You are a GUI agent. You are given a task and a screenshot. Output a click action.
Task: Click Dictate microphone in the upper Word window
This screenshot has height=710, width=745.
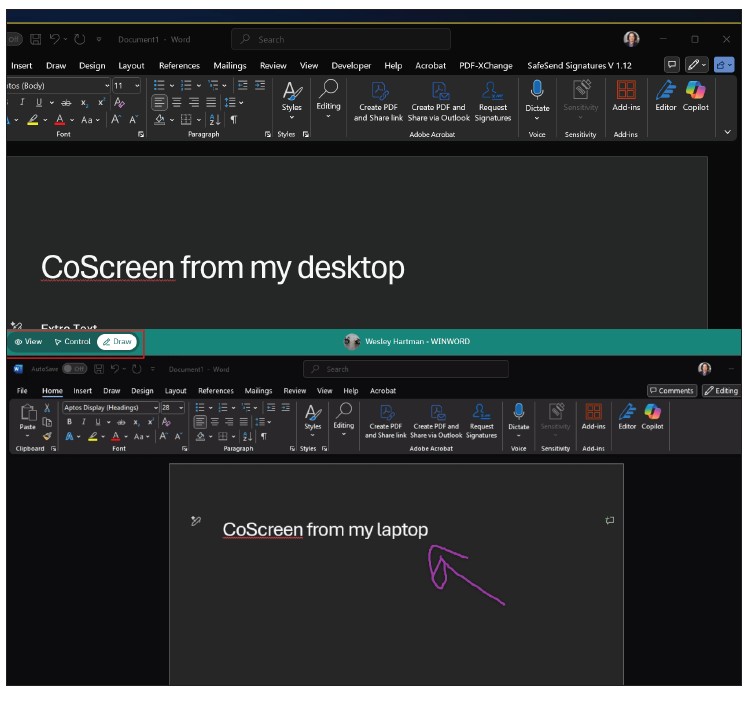(537, 91)
